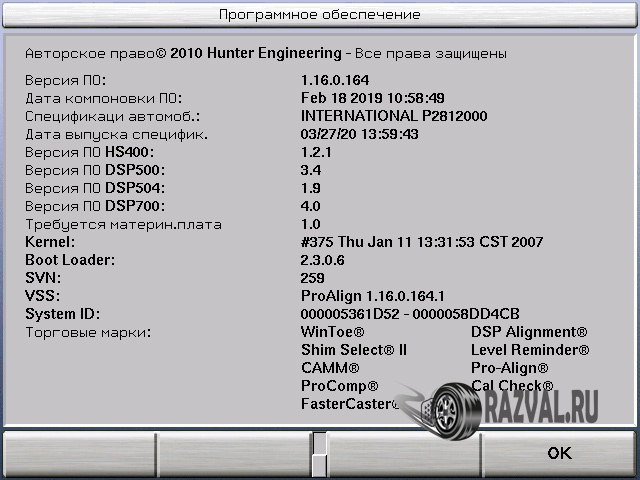
Task: Click the DSP700 version value 4.0
Action: point(311,206)
